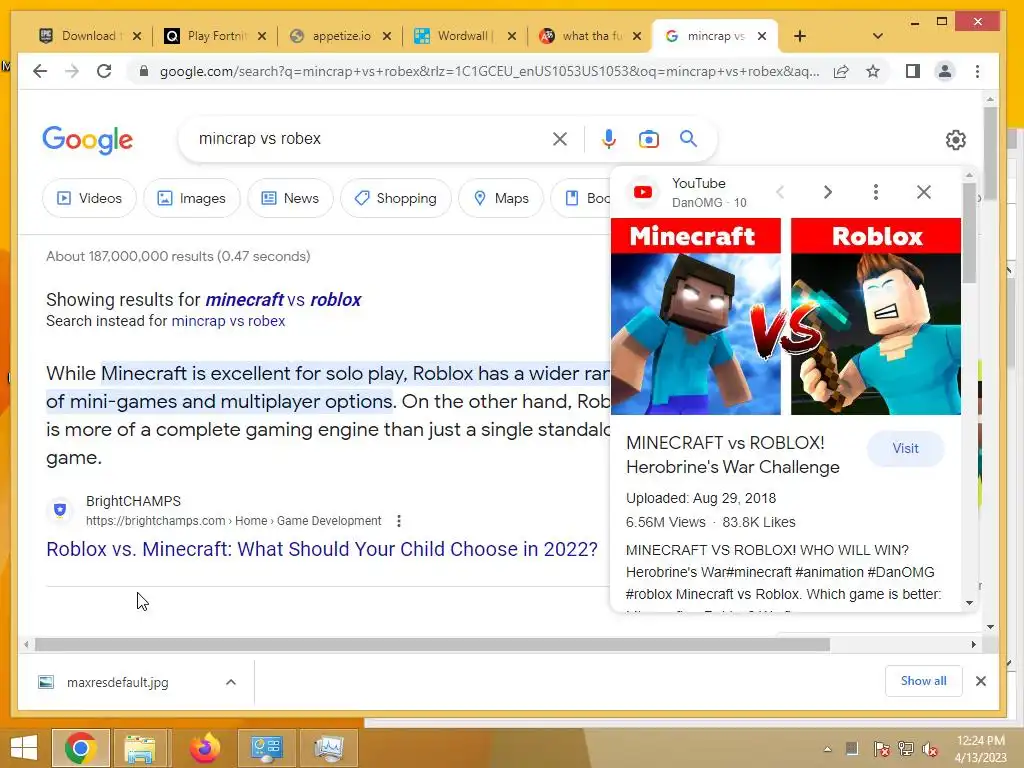
Task: Open the Chrome profile avatar
Action: [x=944, y=71]
